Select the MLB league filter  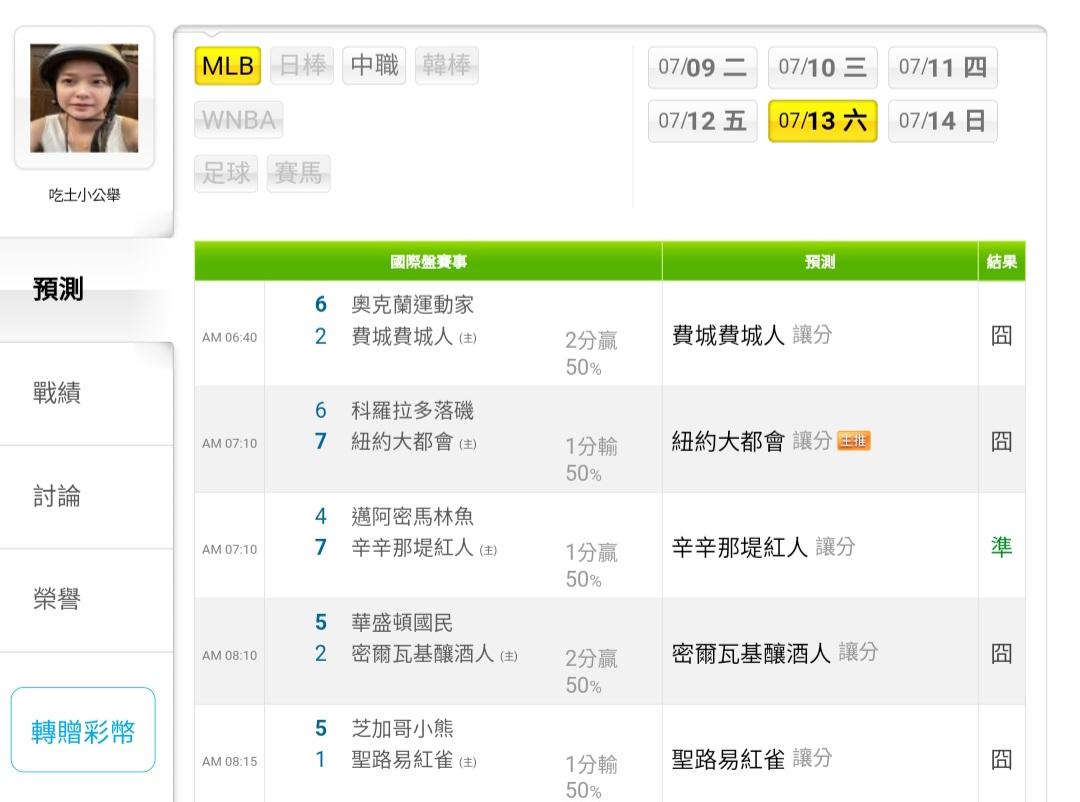pyautogui.click(x=228, y=65)
